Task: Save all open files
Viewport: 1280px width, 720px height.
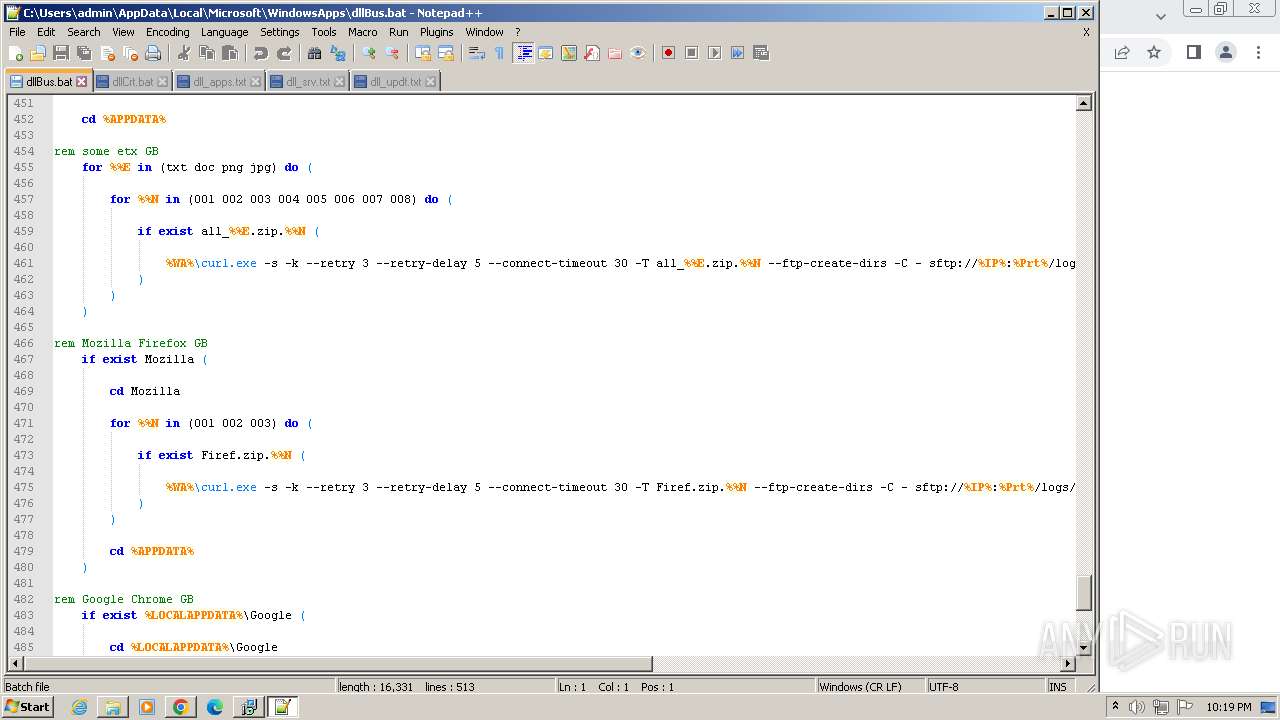Action: pos(84,53)
